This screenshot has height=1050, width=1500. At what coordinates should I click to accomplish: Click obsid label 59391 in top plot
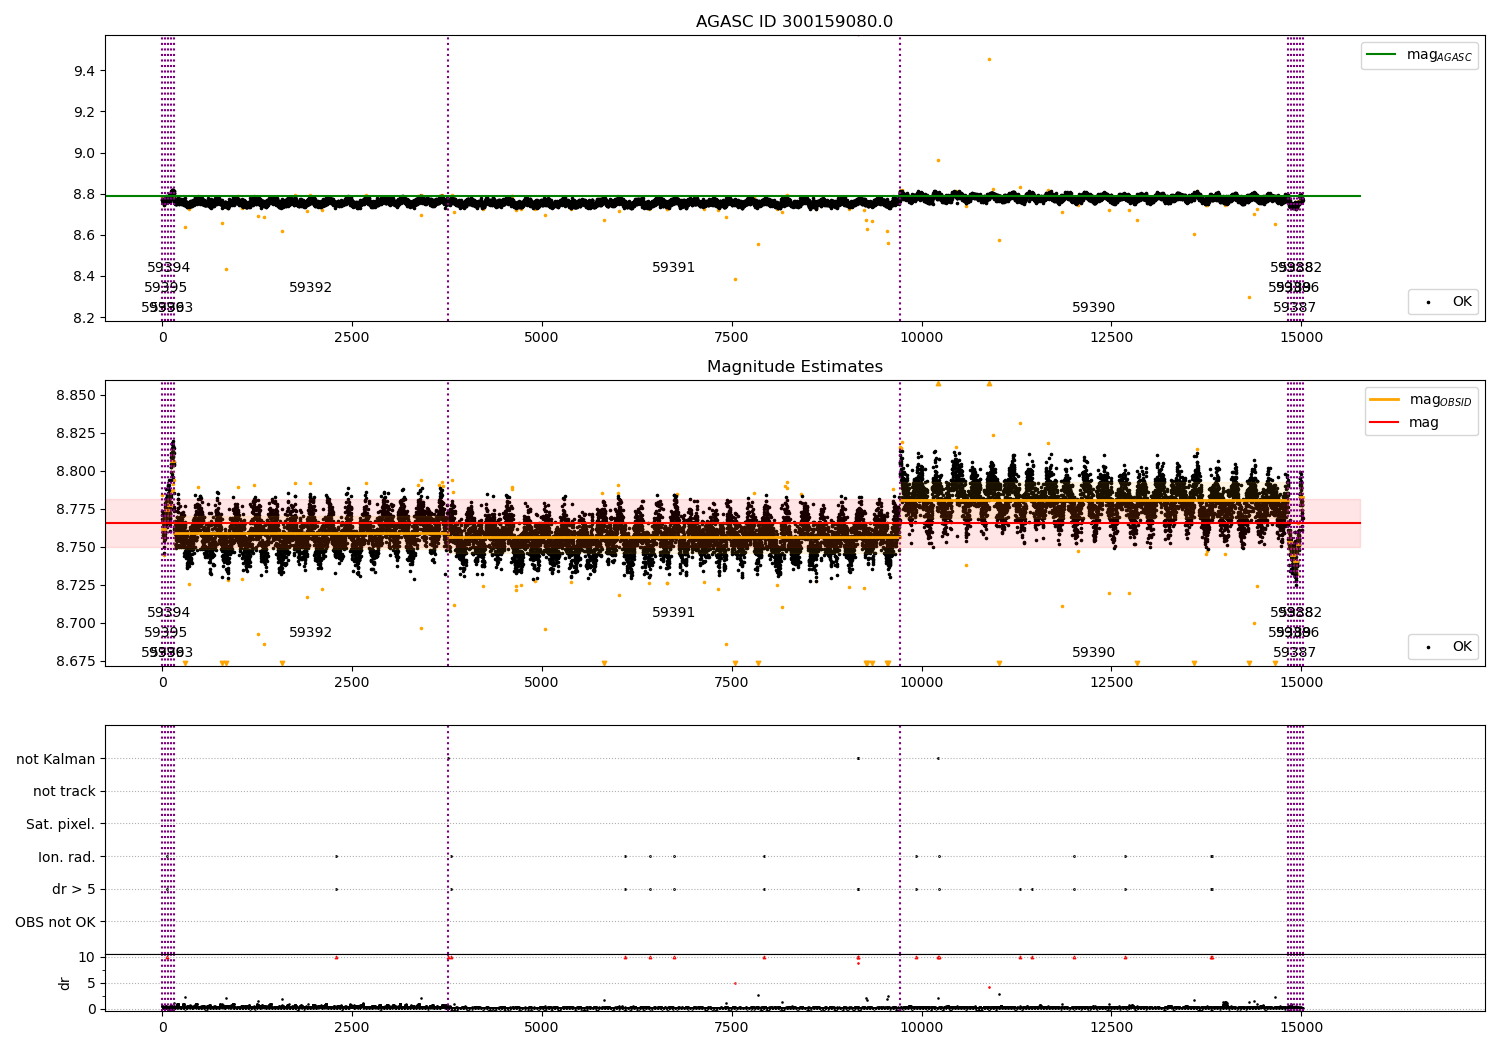tap(673, 268)
